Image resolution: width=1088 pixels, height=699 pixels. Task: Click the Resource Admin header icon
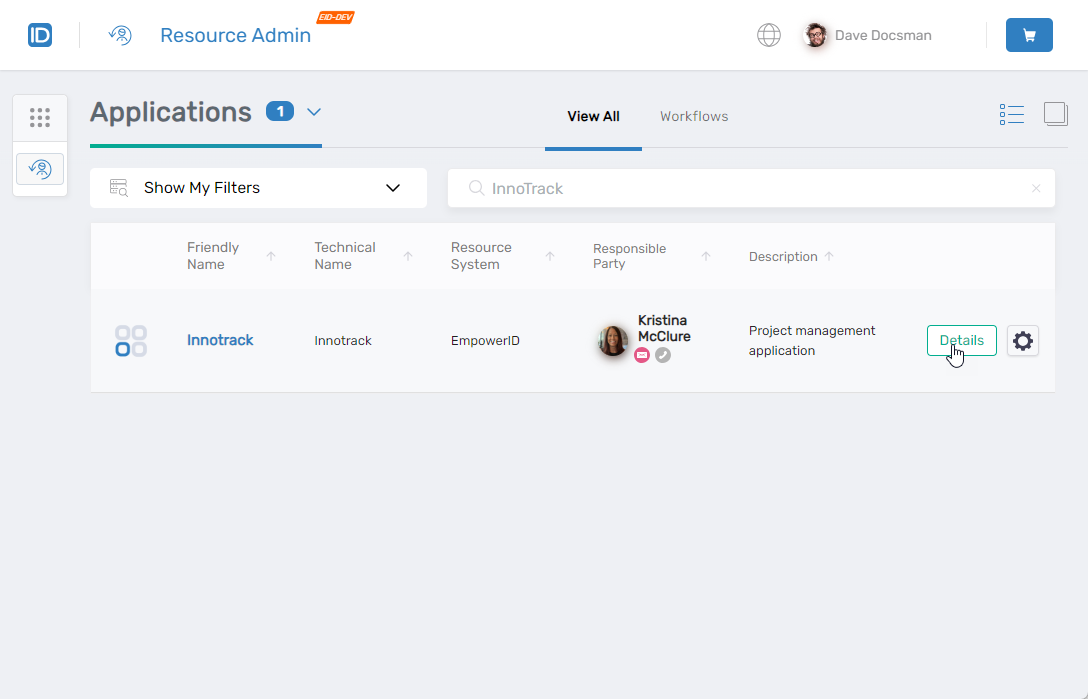click(120, 36)
